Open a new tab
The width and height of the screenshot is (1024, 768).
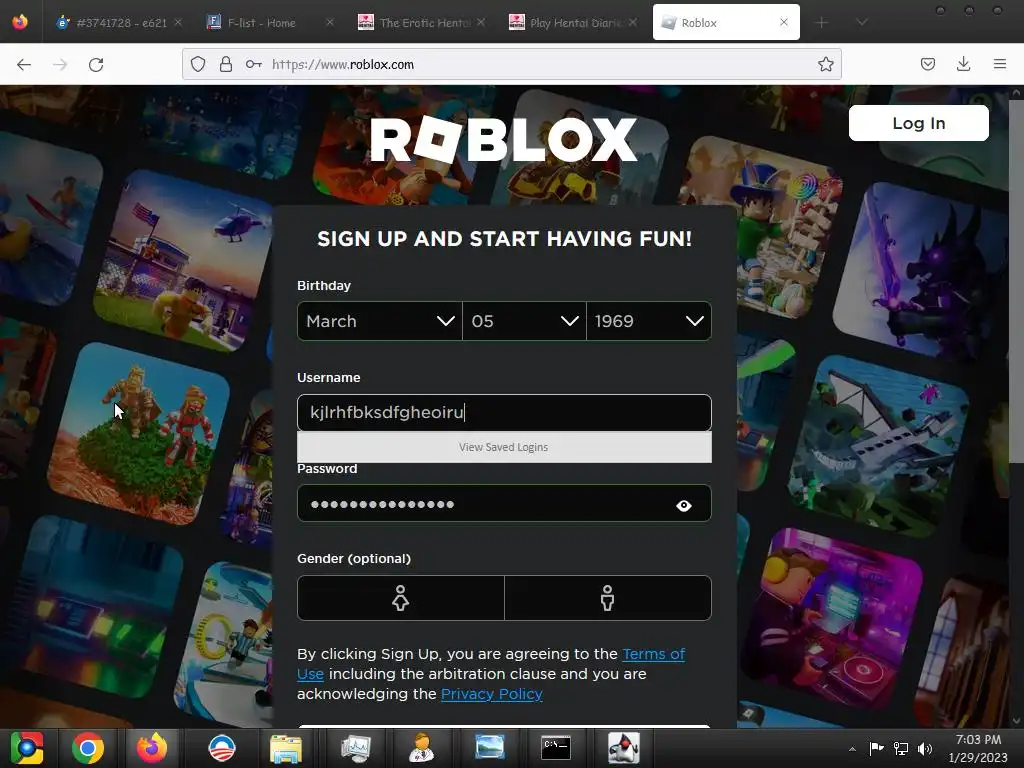822,23
